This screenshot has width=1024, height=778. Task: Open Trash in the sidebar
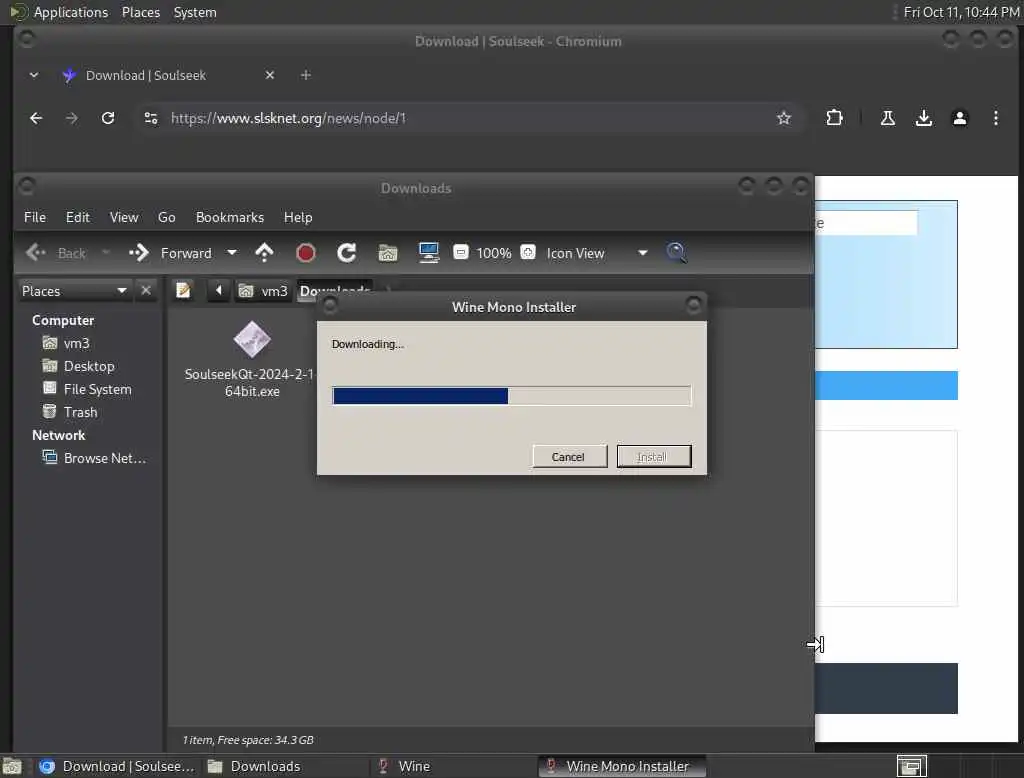click(80, 412)
